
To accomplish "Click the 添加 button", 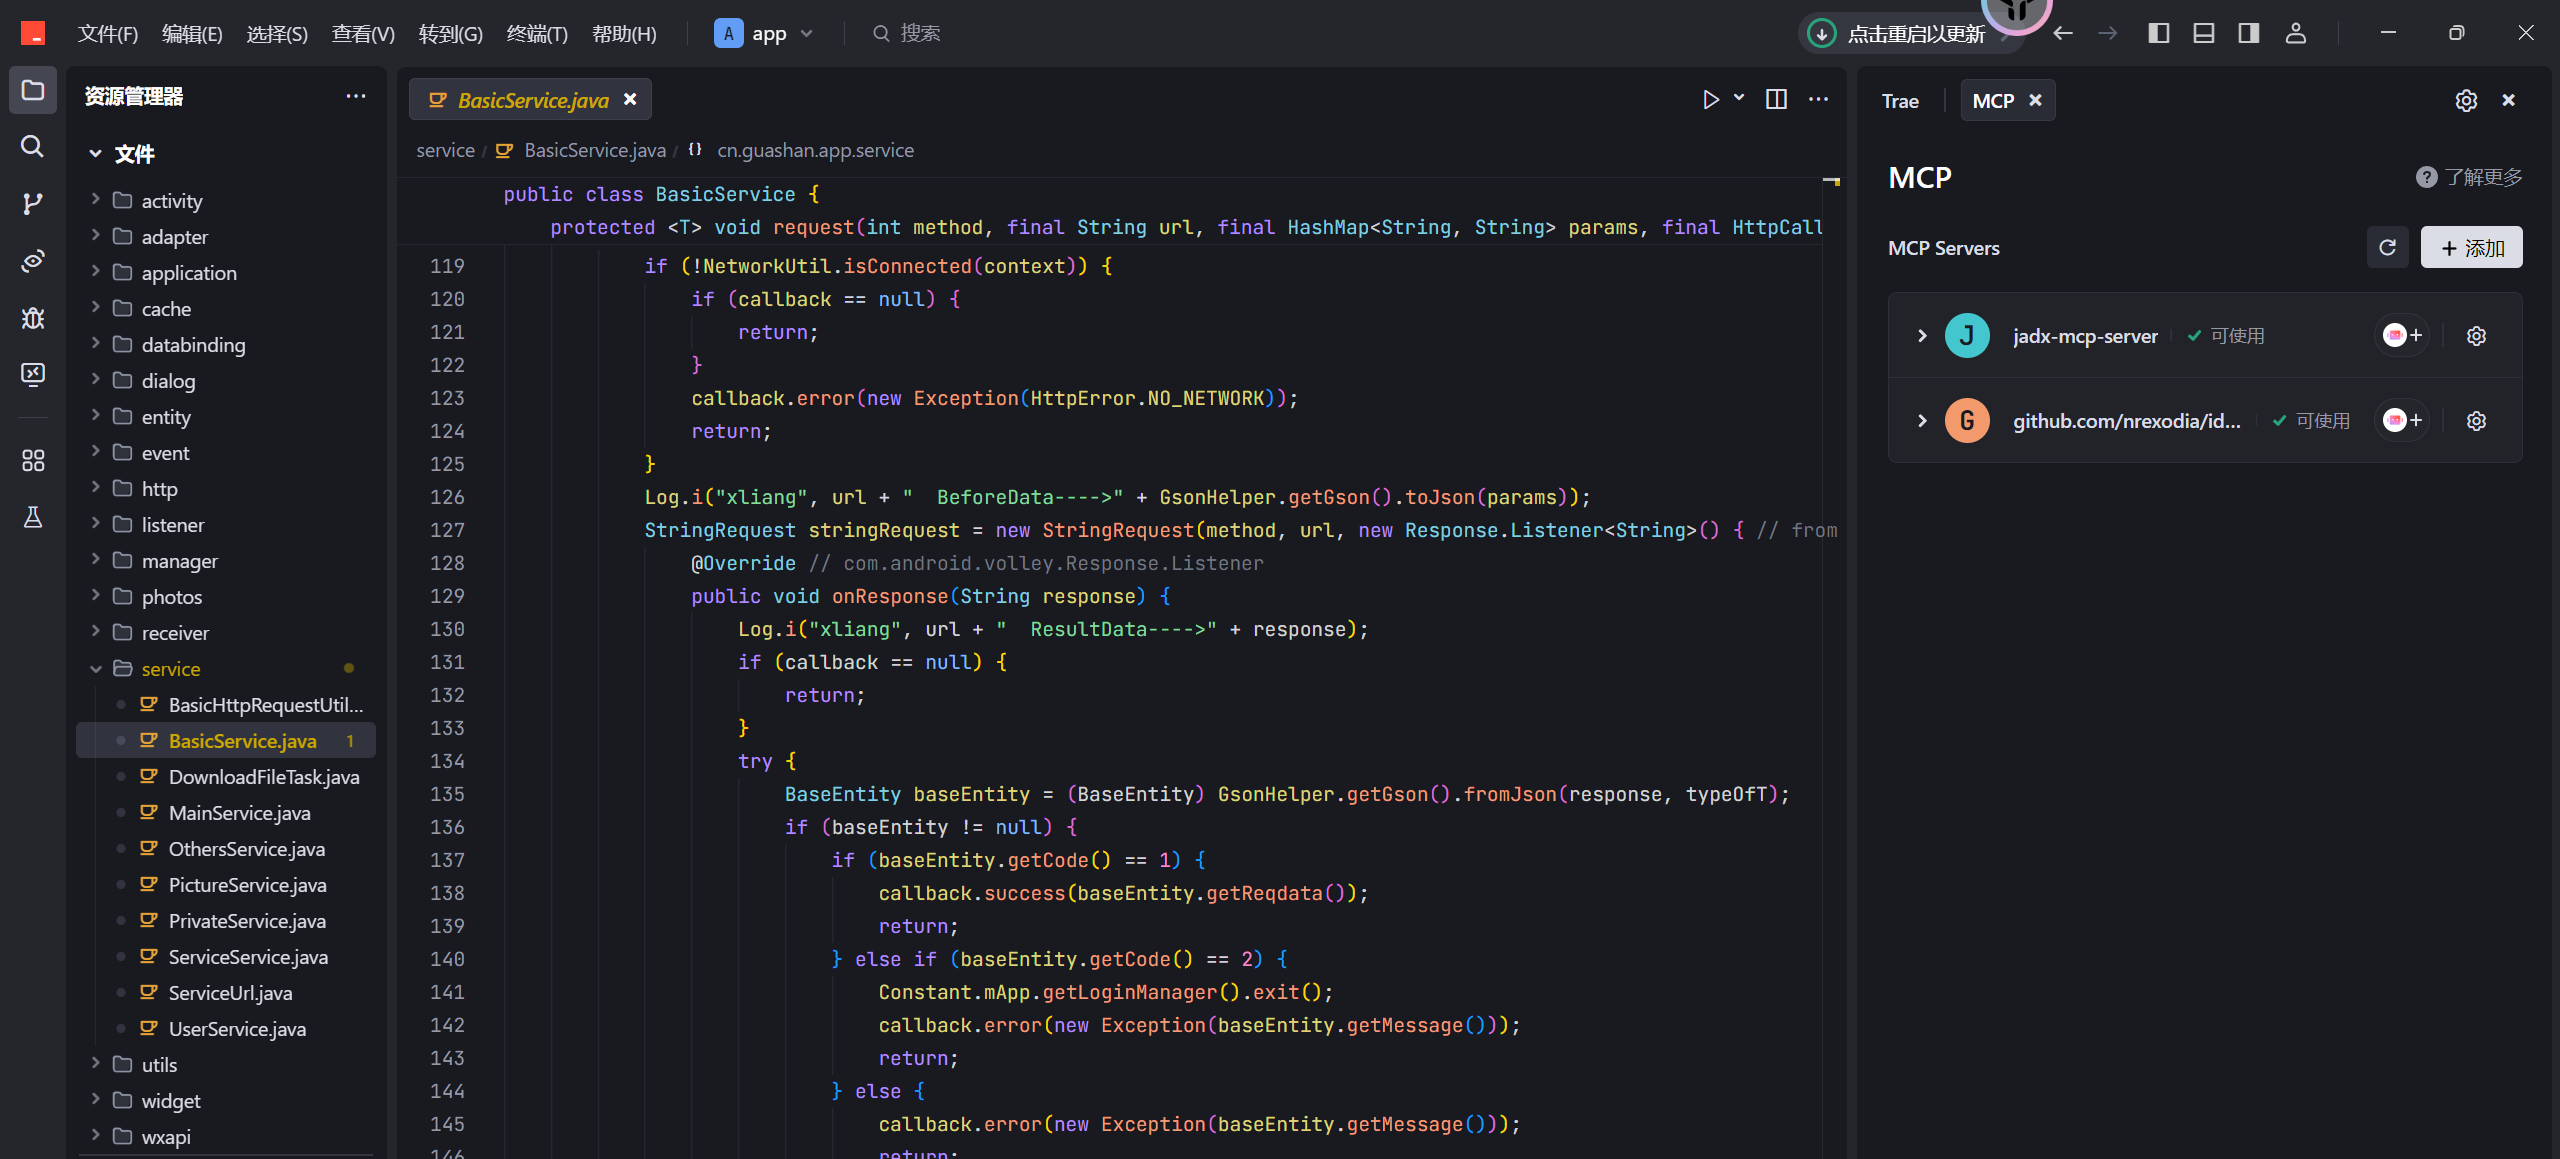I will pos(2471,247).
